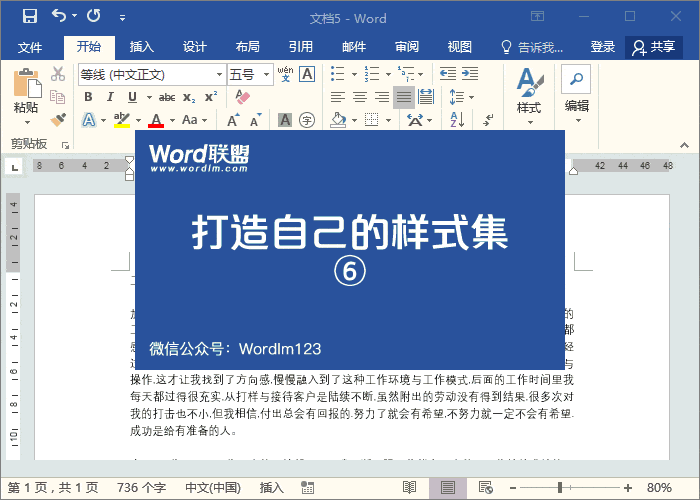700x500 pixels.
Task: Switch to the 视图 ribbon tab
Action: pos(459,46)
